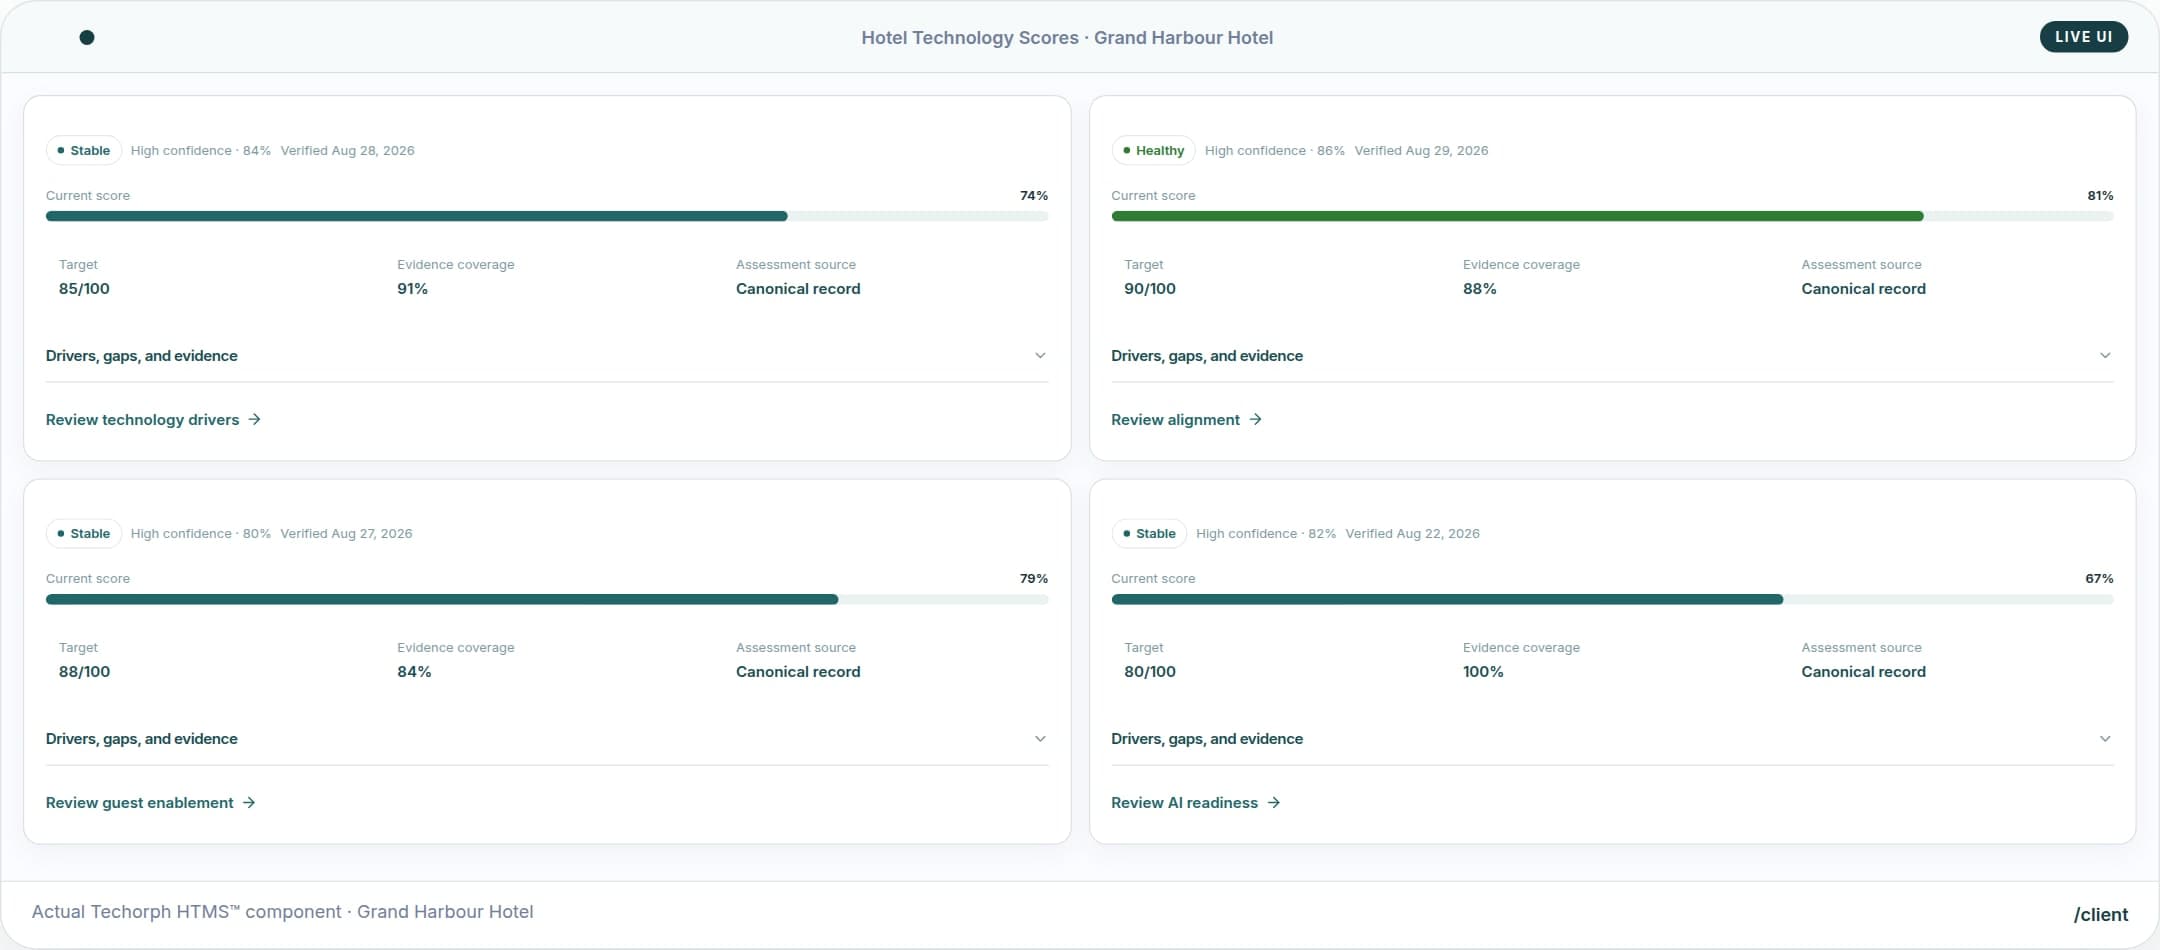Click High confidence · 80% text

201,534
